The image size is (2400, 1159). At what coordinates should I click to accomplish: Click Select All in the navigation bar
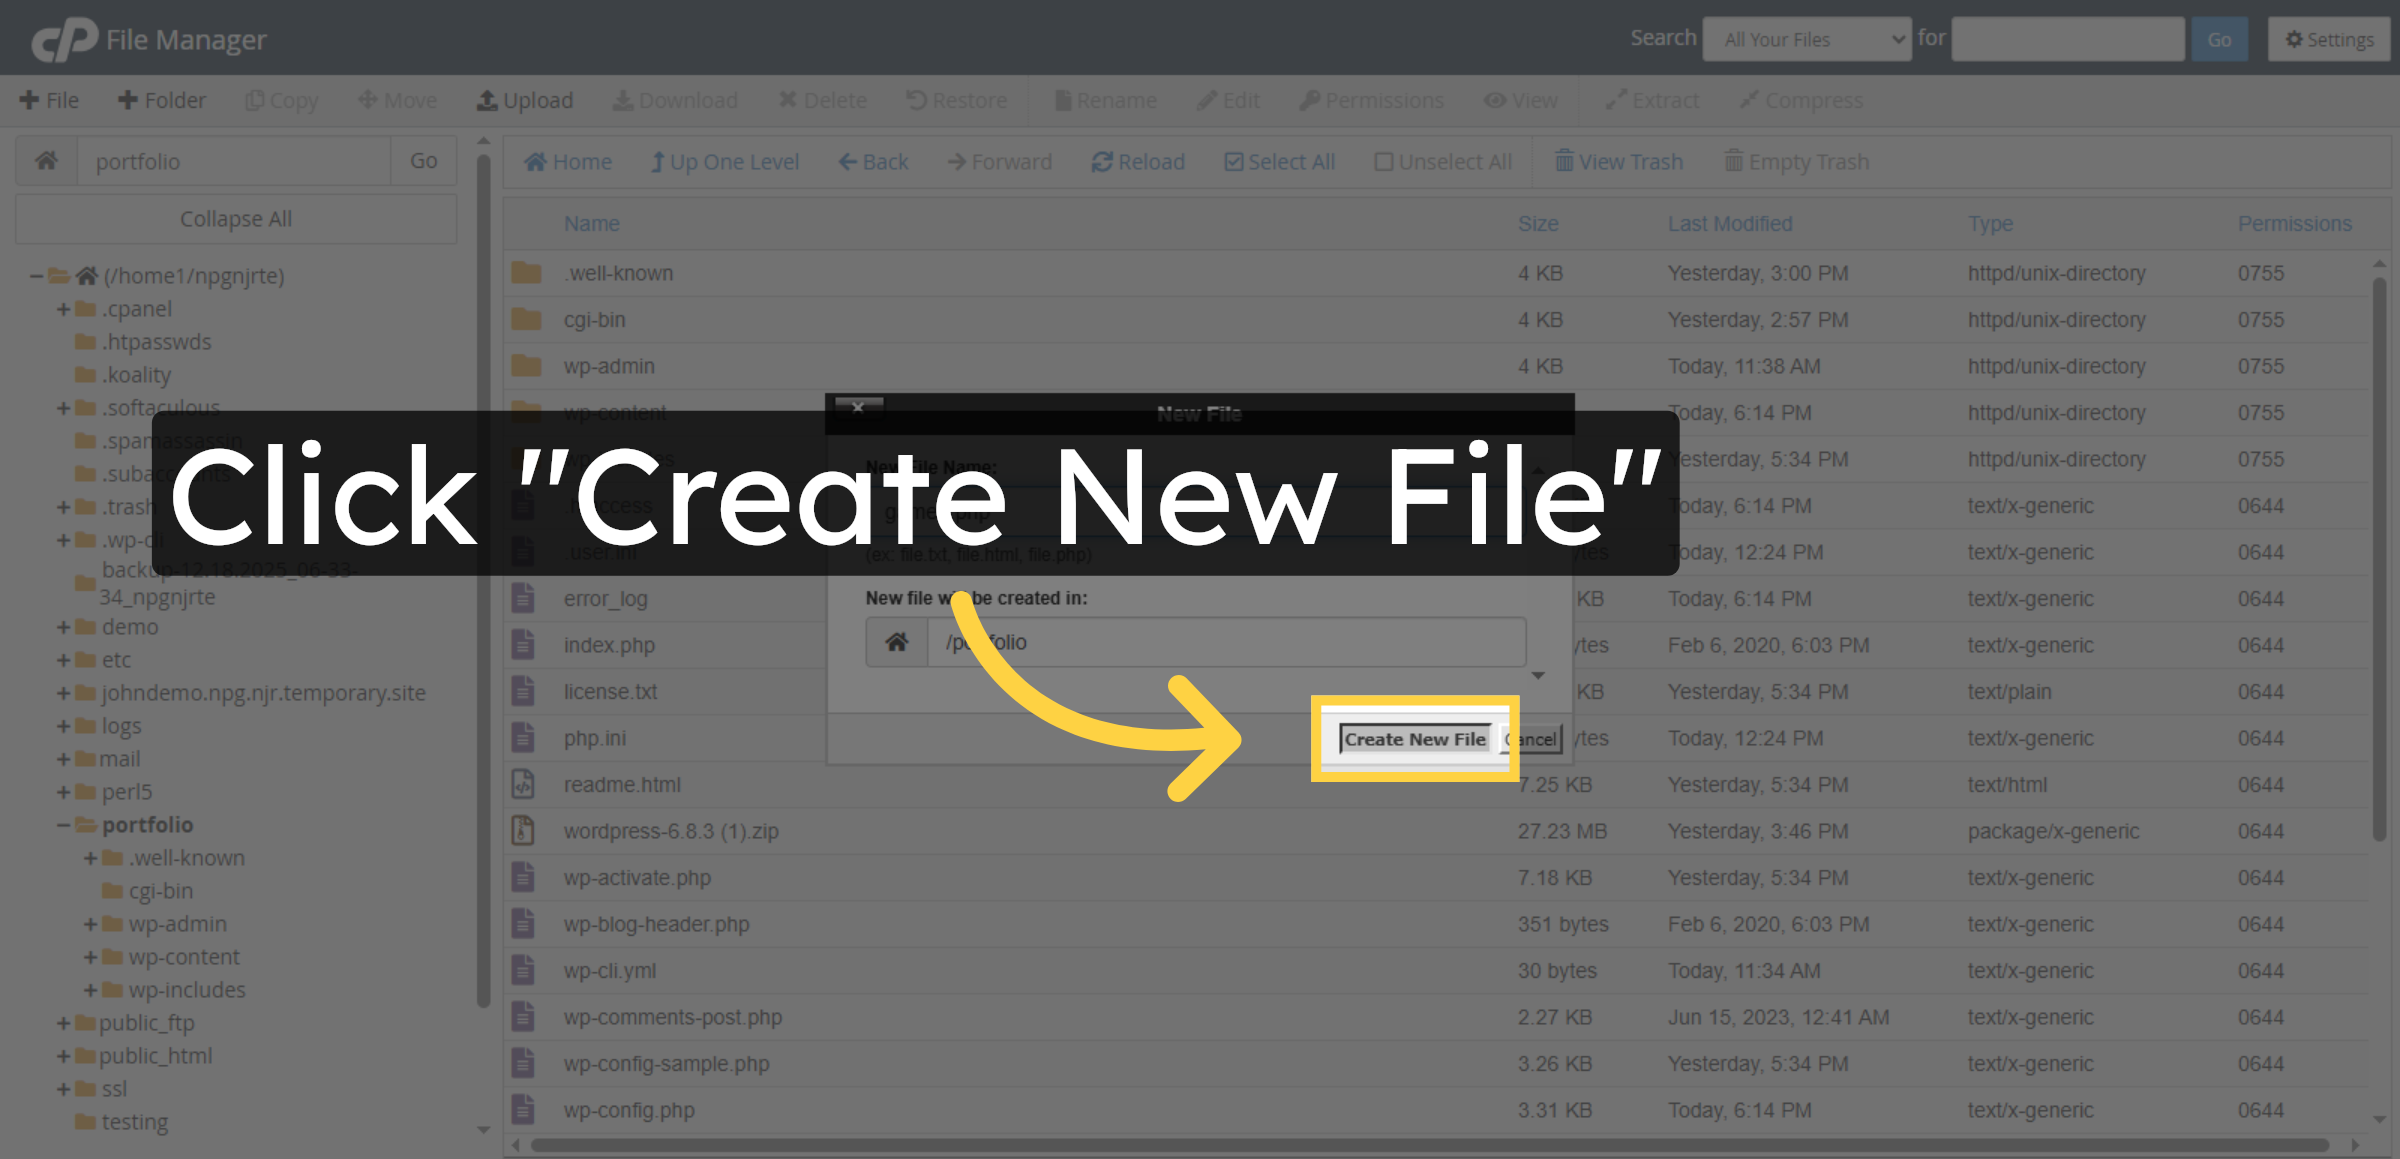tap(1279, 161)
